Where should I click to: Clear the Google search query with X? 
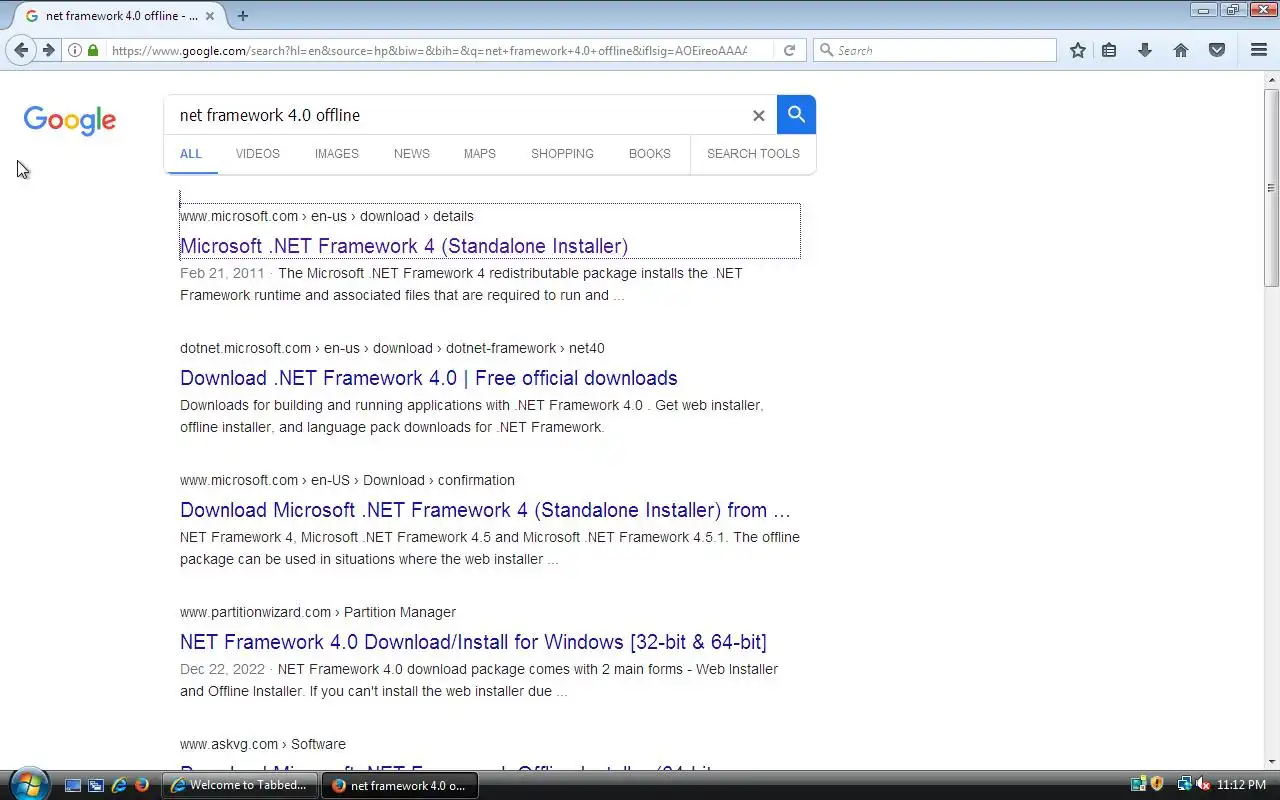(758, 116)
